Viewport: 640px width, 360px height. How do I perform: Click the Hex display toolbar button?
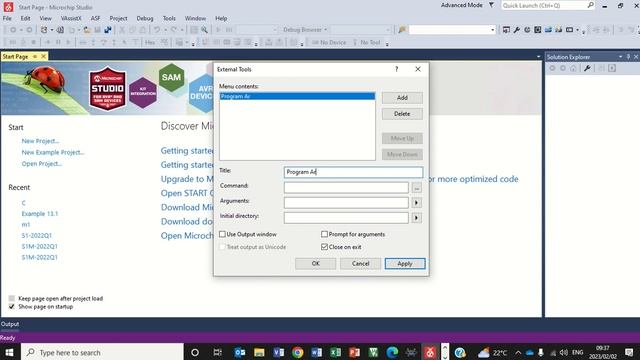pyautogui.click(x=150, y=42)
